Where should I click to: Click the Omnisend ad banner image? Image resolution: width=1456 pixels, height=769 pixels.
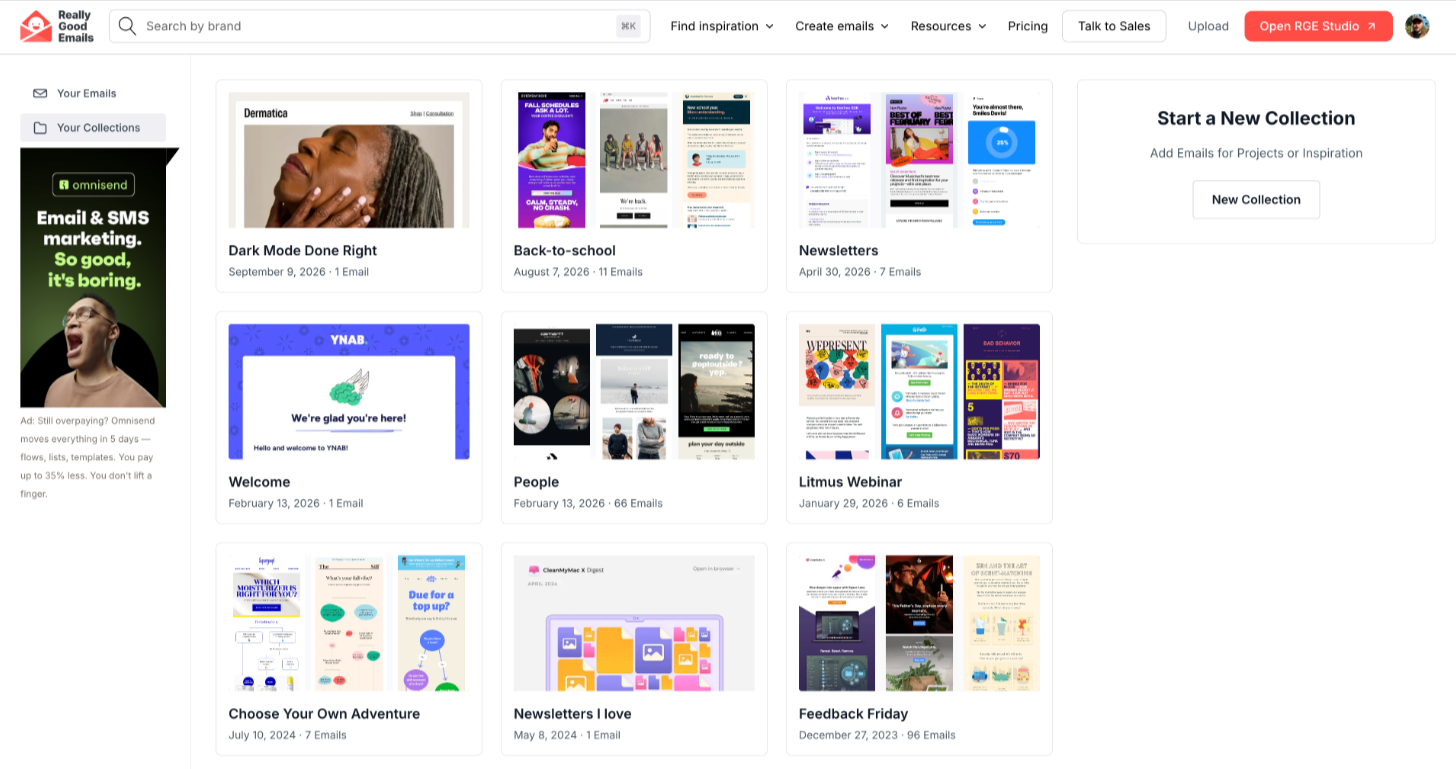(93, 278)
